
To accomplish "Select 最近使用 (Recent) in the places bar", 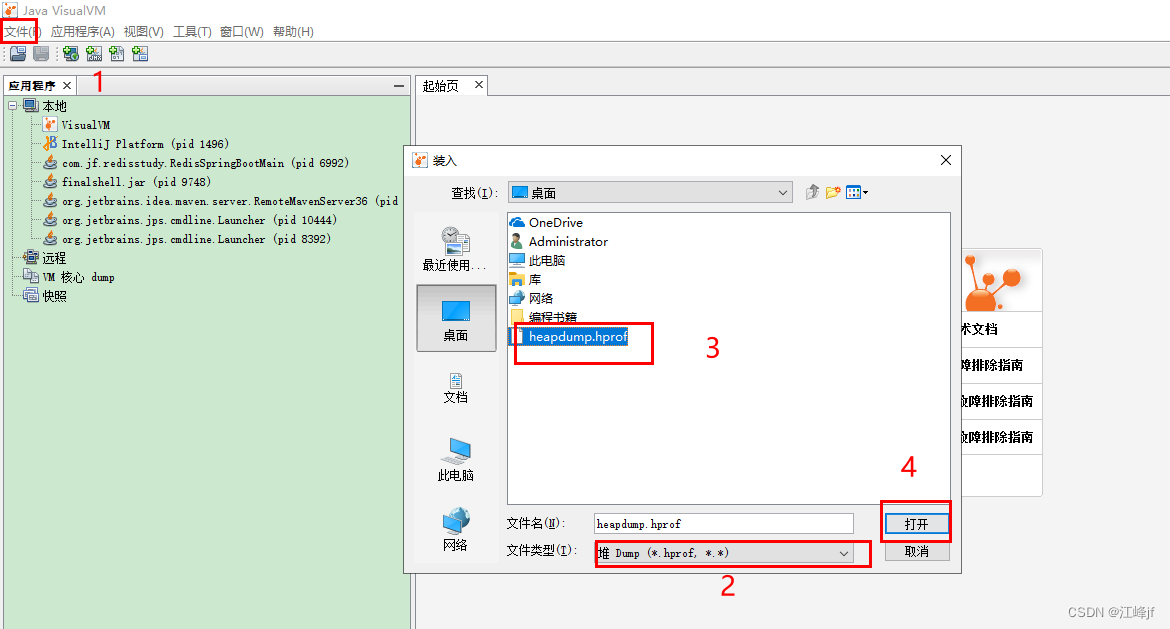I will click(x=455, y=249).
